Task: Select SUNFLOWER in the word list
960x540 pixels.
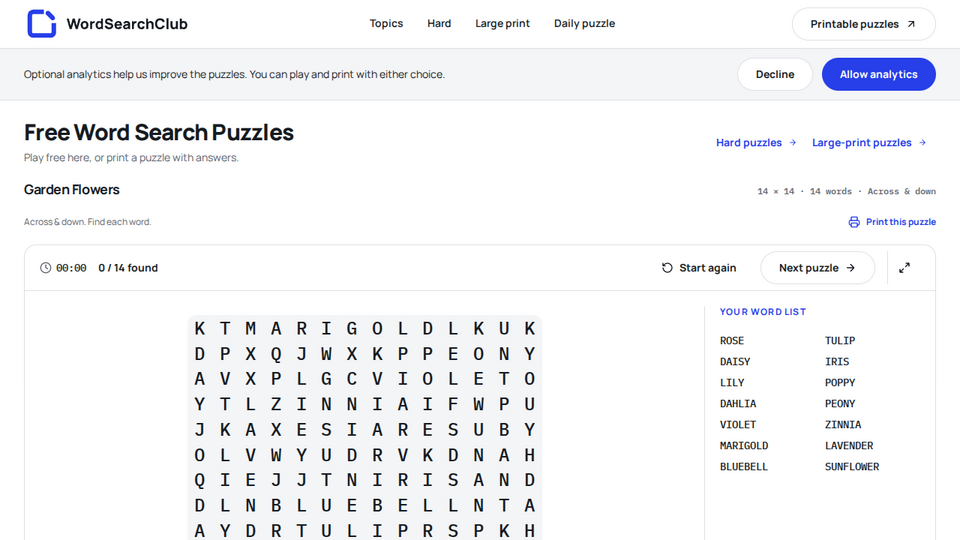Action: (x=852, y=467)
